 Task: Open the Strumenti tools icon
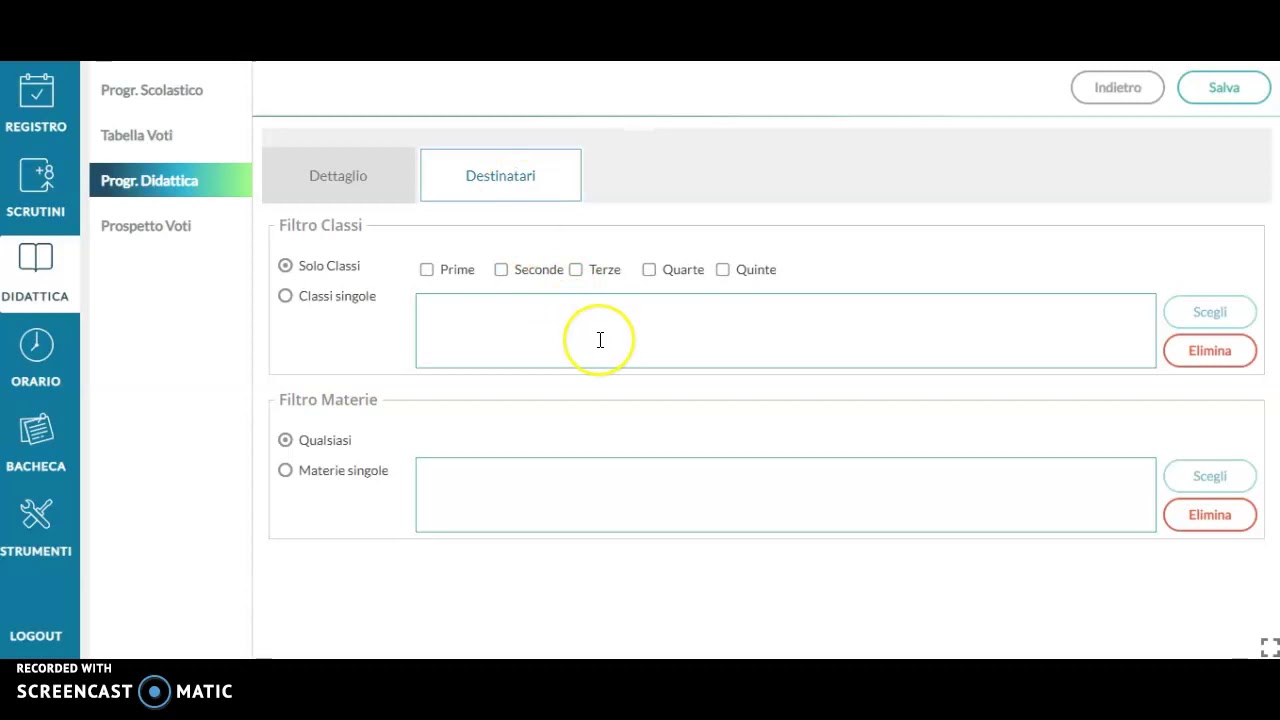(36, 516)
